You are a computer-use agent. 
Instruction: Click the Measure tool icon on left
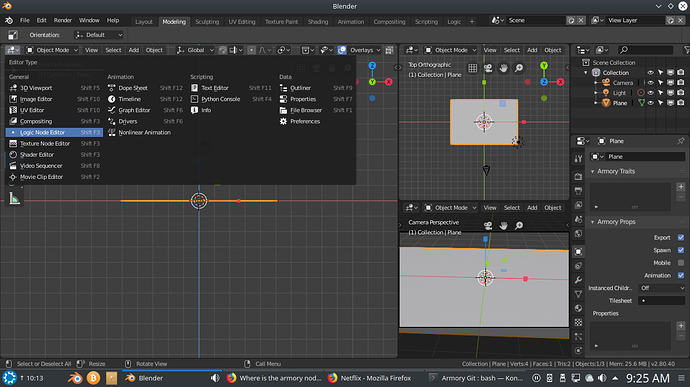[15, 199]
